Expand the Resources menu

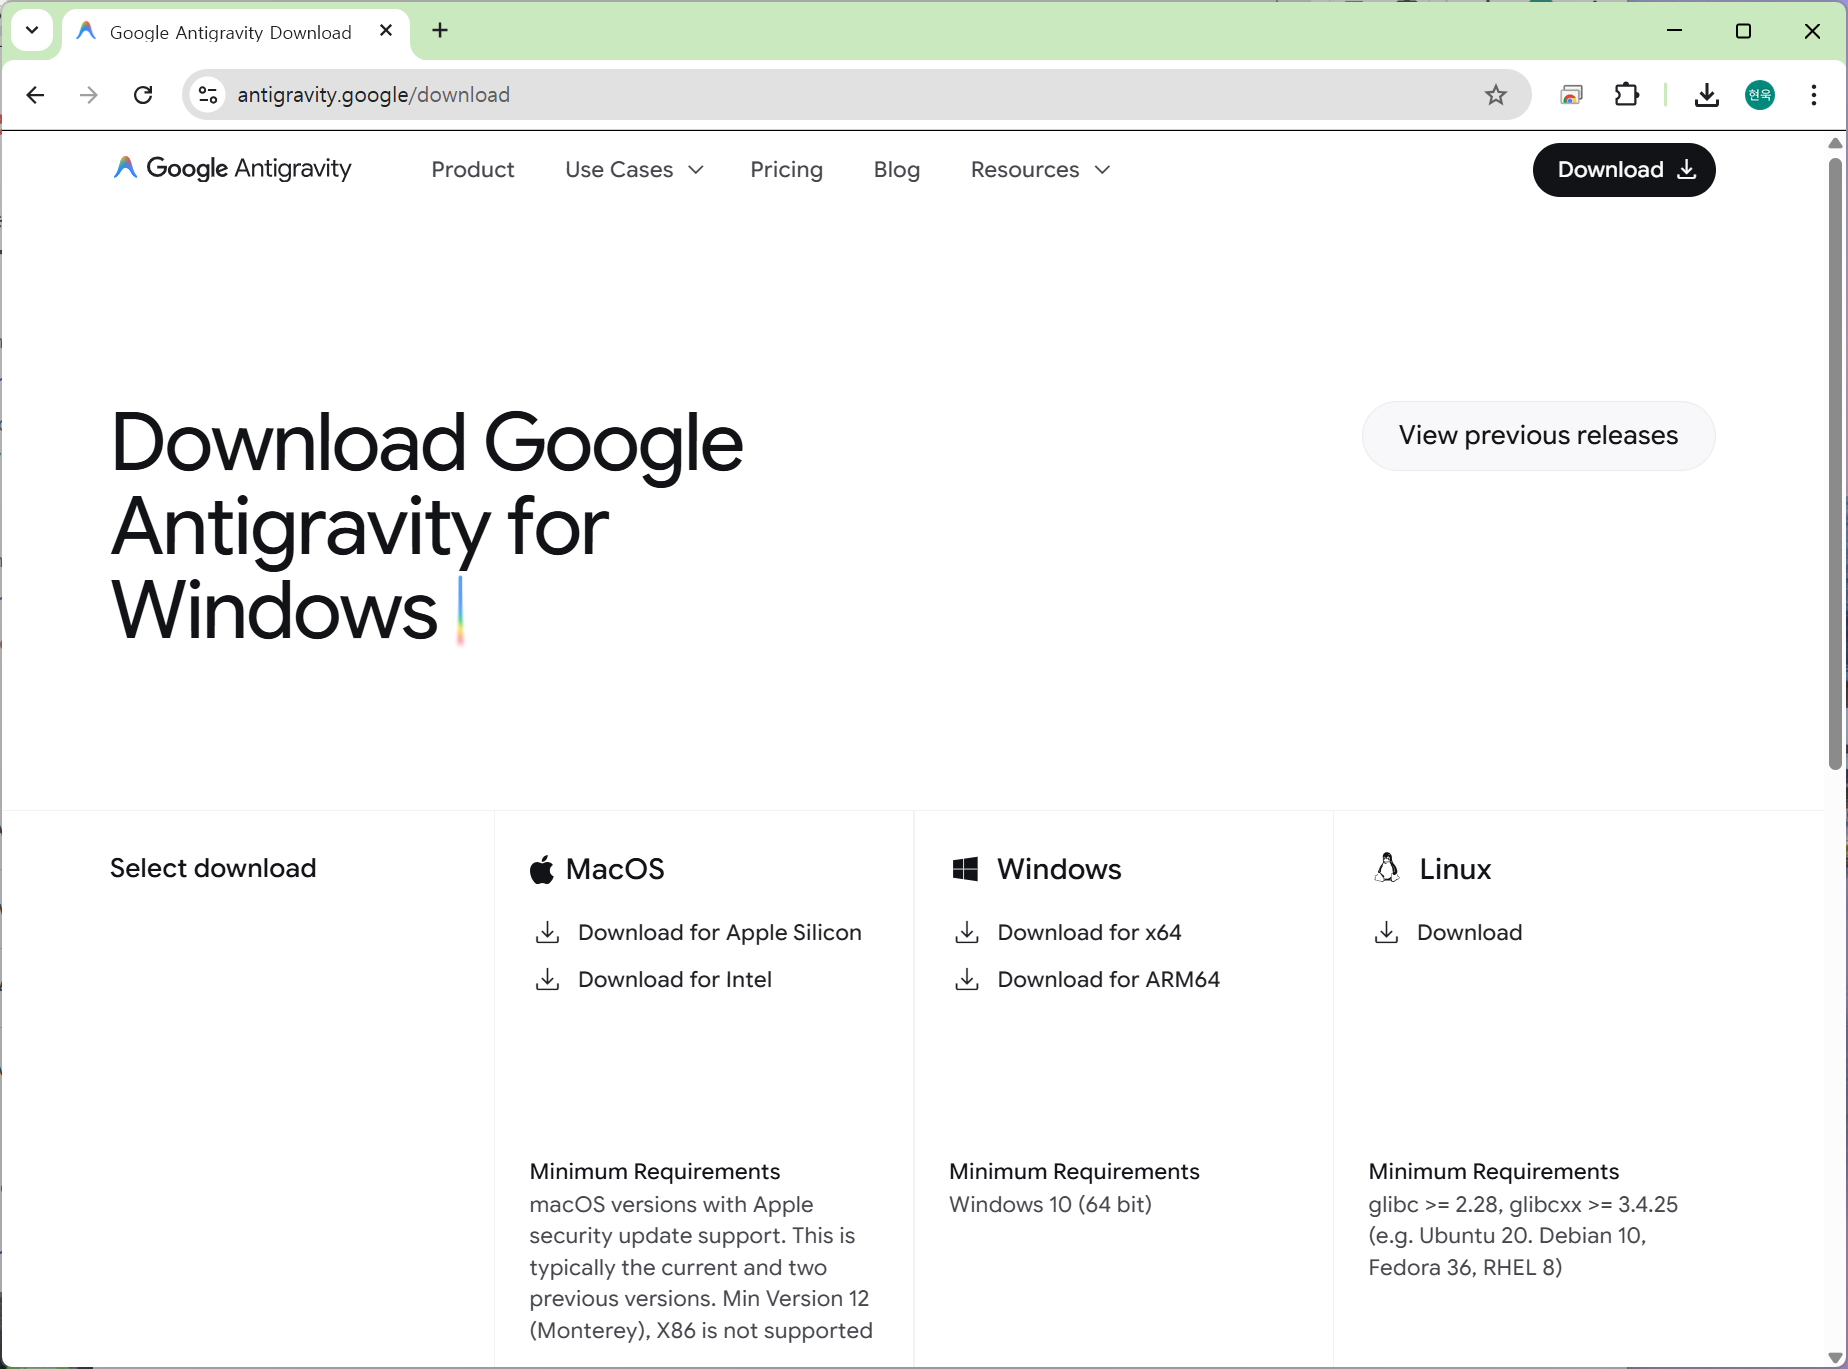click(x=1040, y=170)
